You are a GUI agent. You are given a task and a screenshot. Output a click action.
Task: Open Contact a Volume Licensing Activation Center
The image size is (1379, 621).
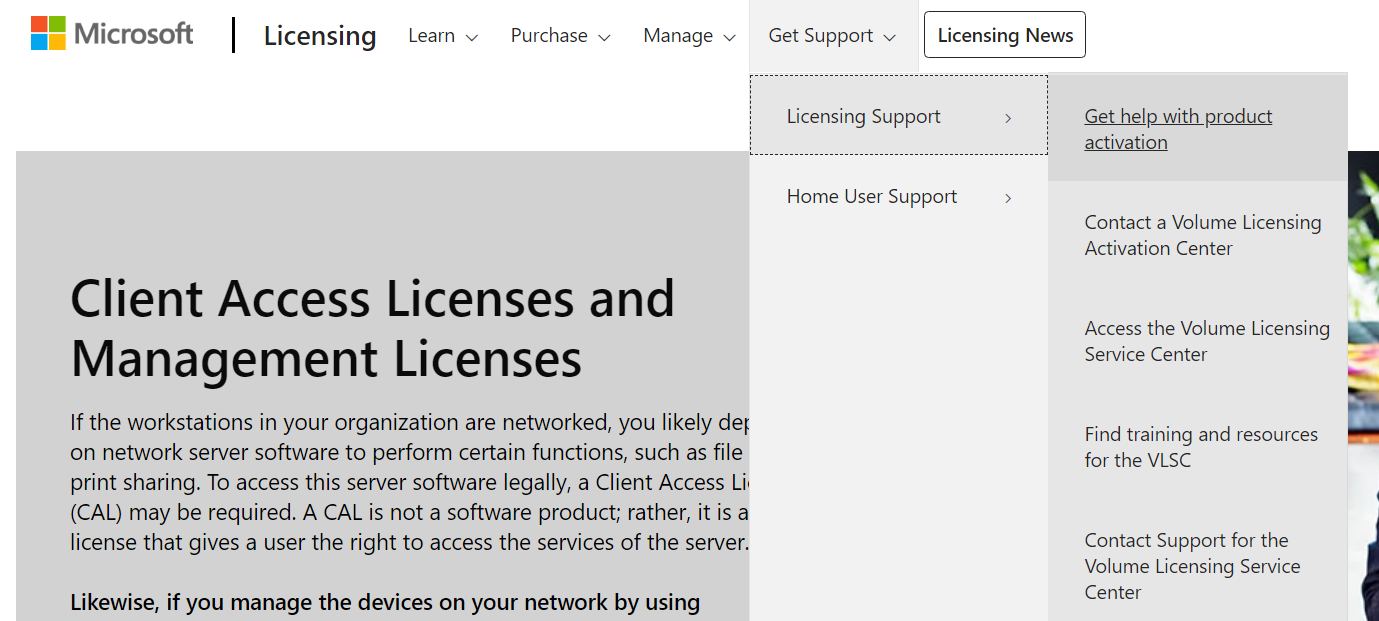(1203, 235)
